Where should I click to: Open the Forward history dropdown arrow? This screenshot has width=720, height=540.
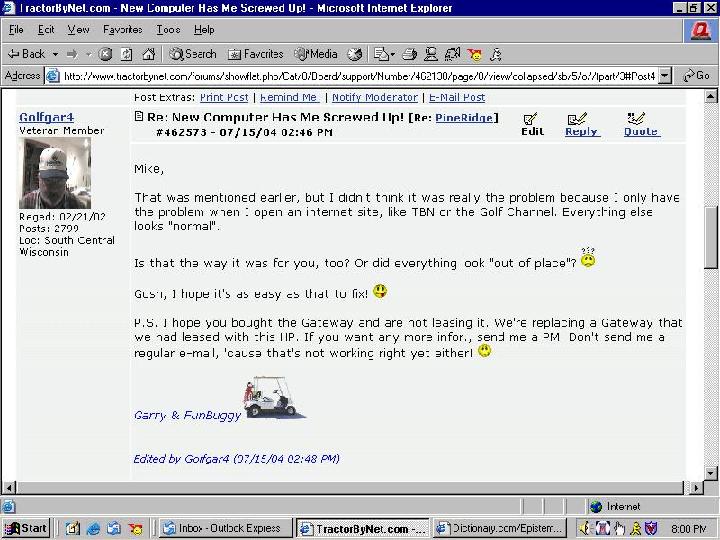coord(88,54)
